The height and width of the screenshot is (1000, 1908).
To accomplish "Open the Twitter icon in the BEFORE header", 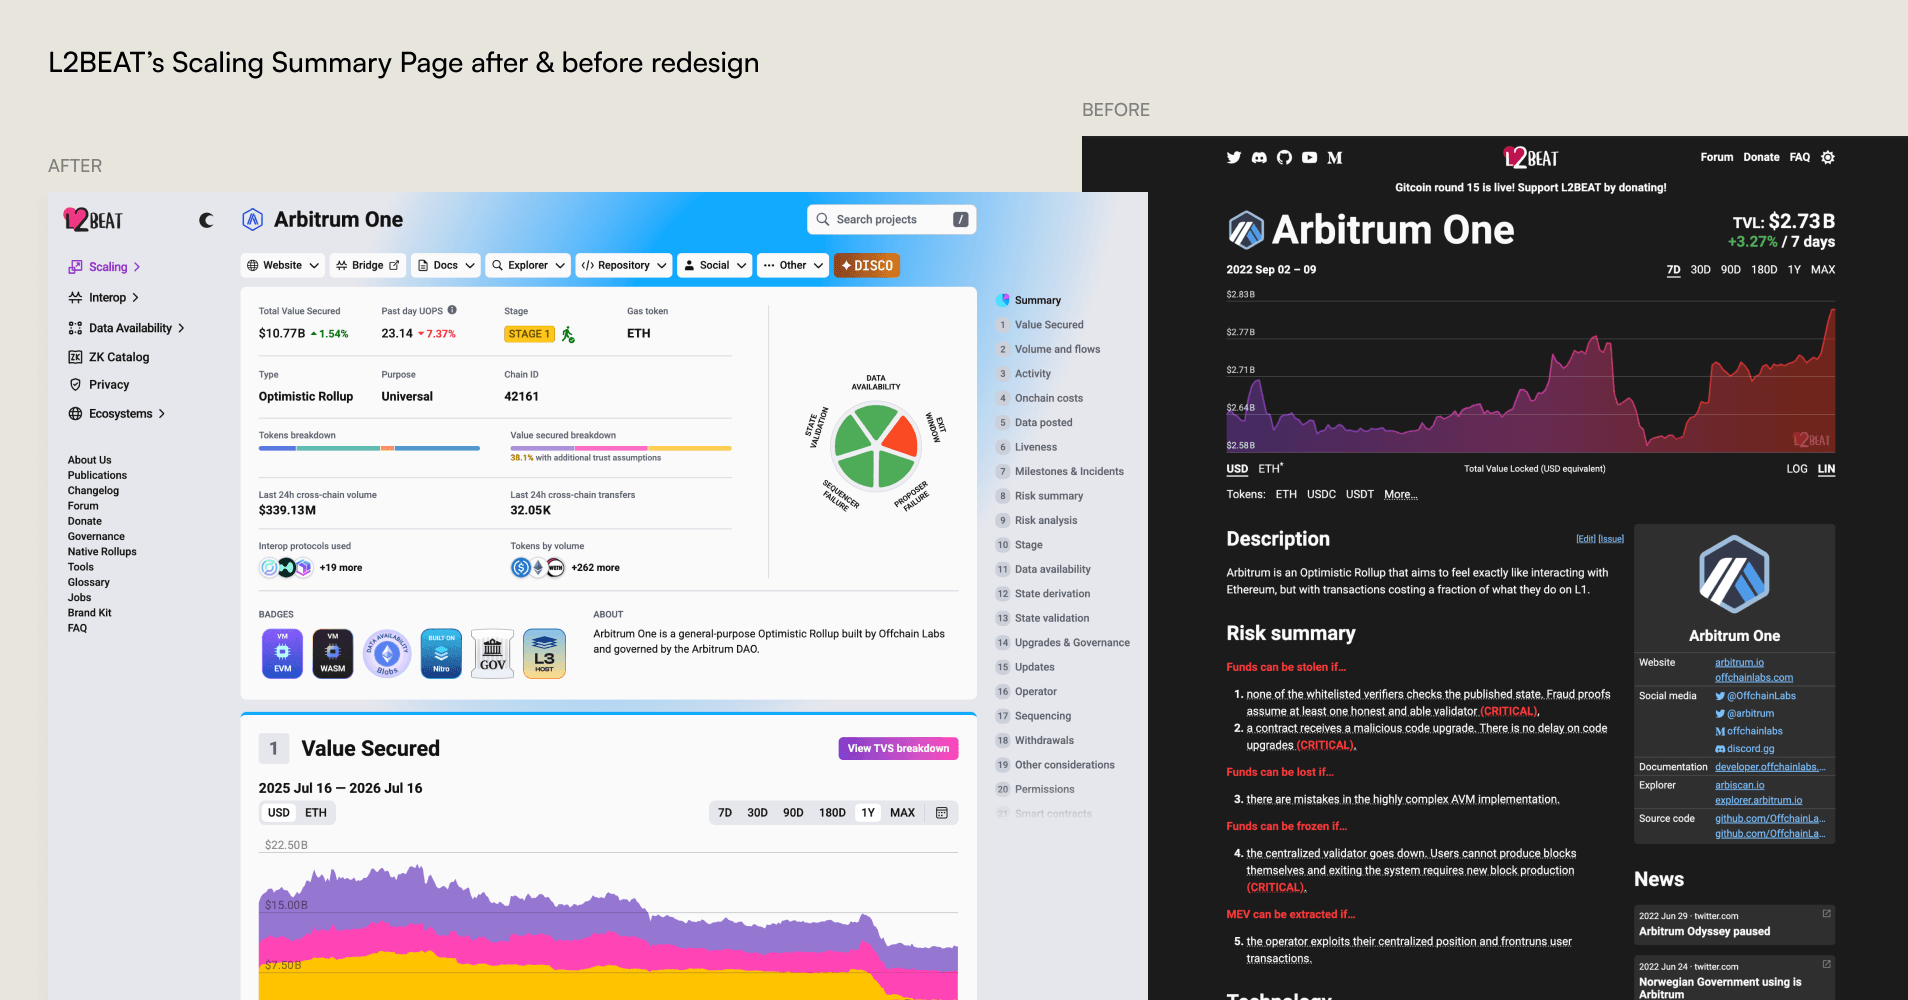I will [x=1234, y=158].
